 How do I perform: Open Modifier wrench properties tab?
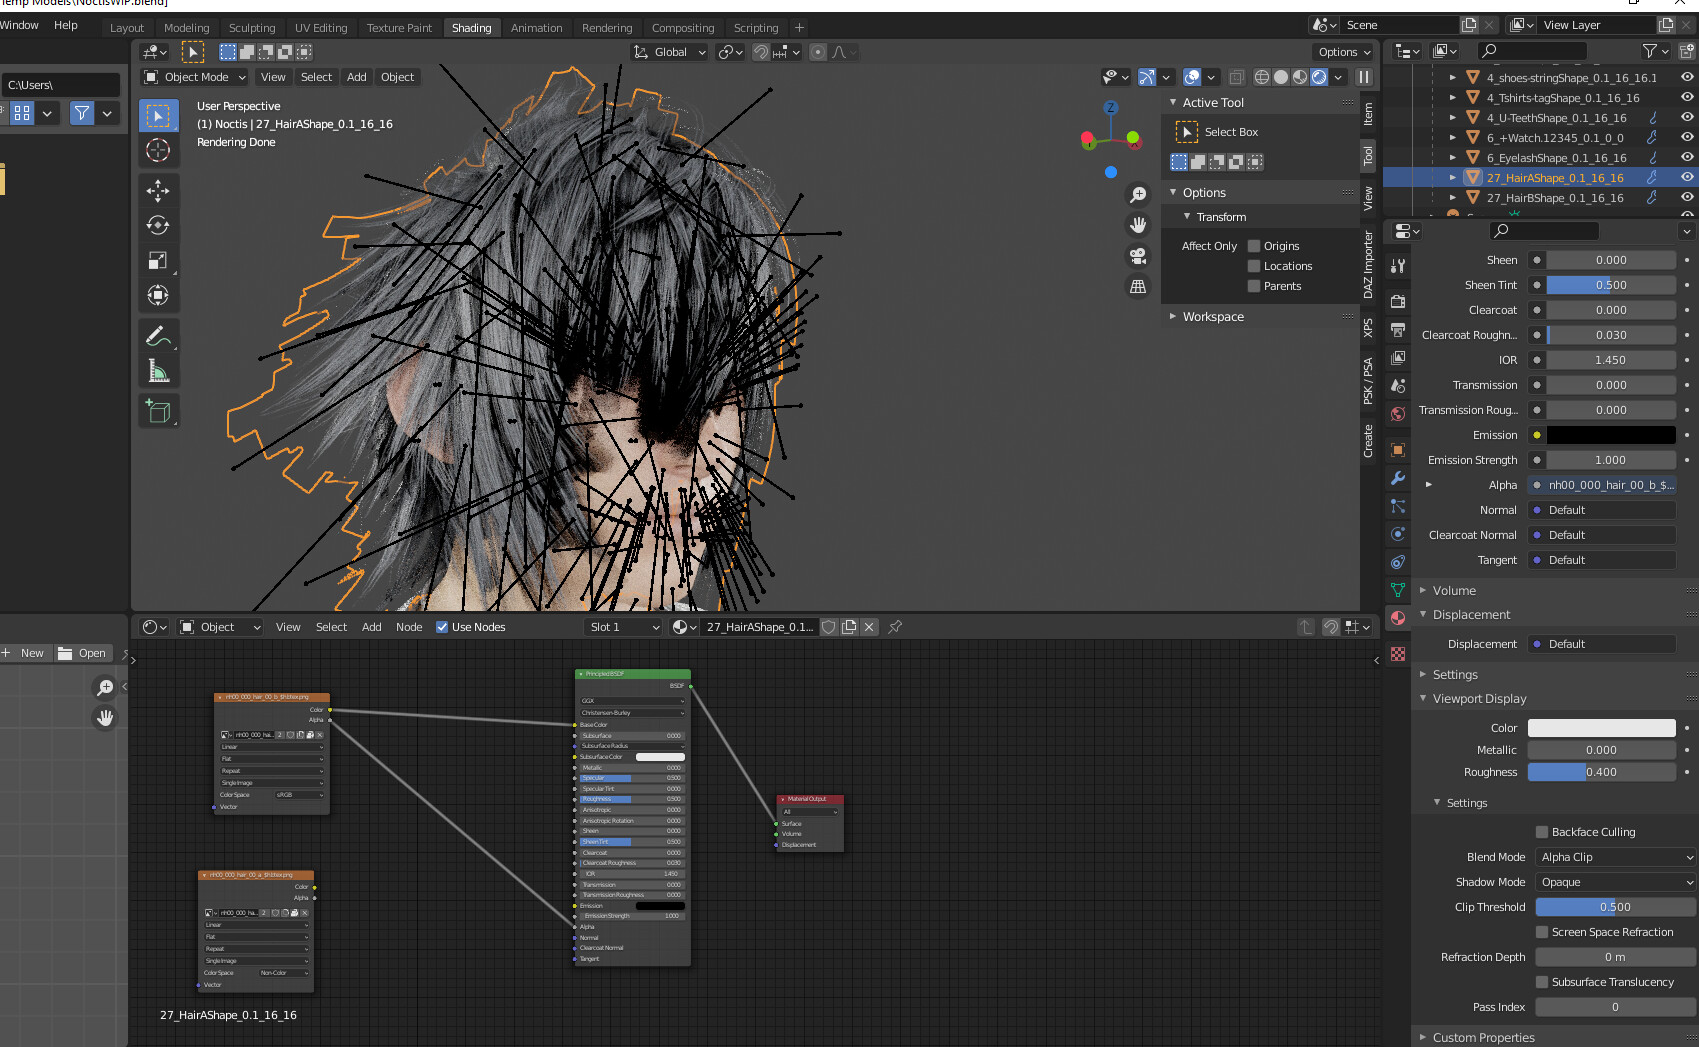pos(1398,478)
